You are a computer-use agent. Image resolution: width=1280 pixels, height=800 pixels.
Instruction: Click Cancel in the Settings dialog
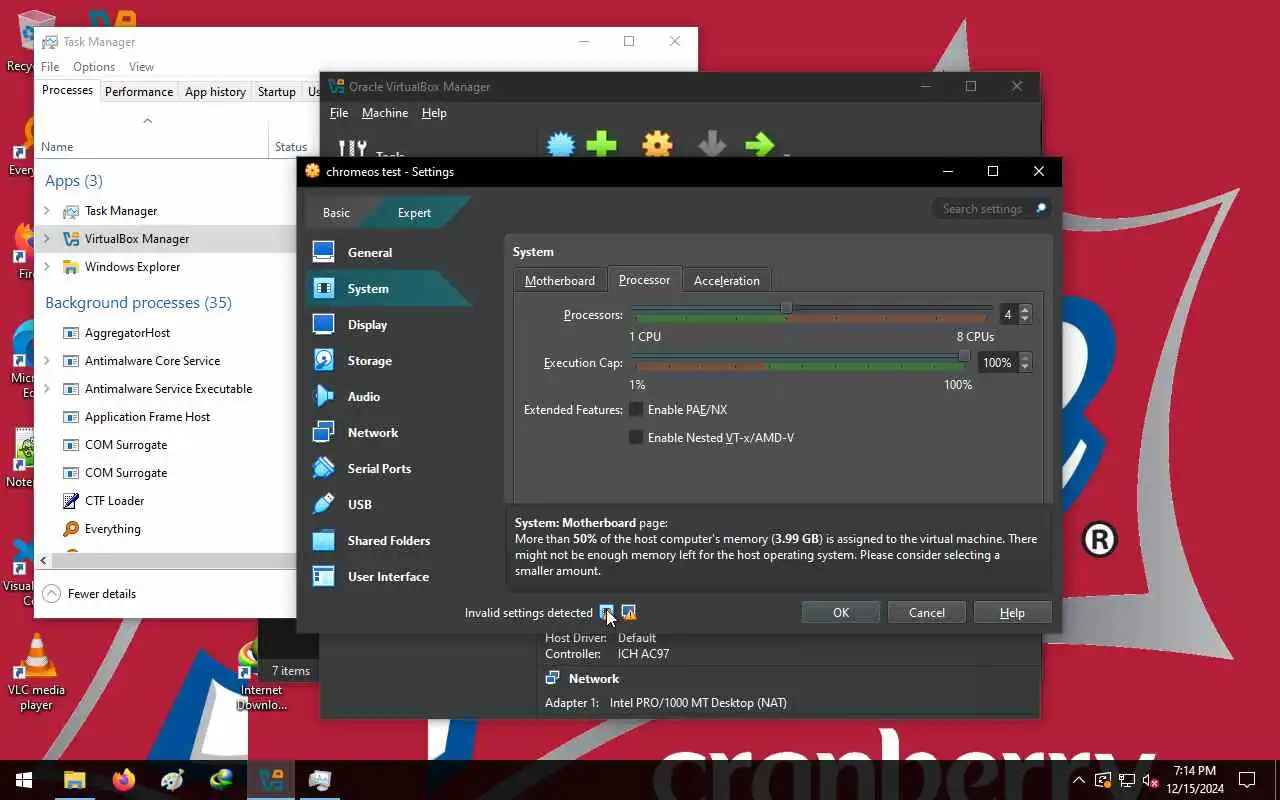coord(926,612)
